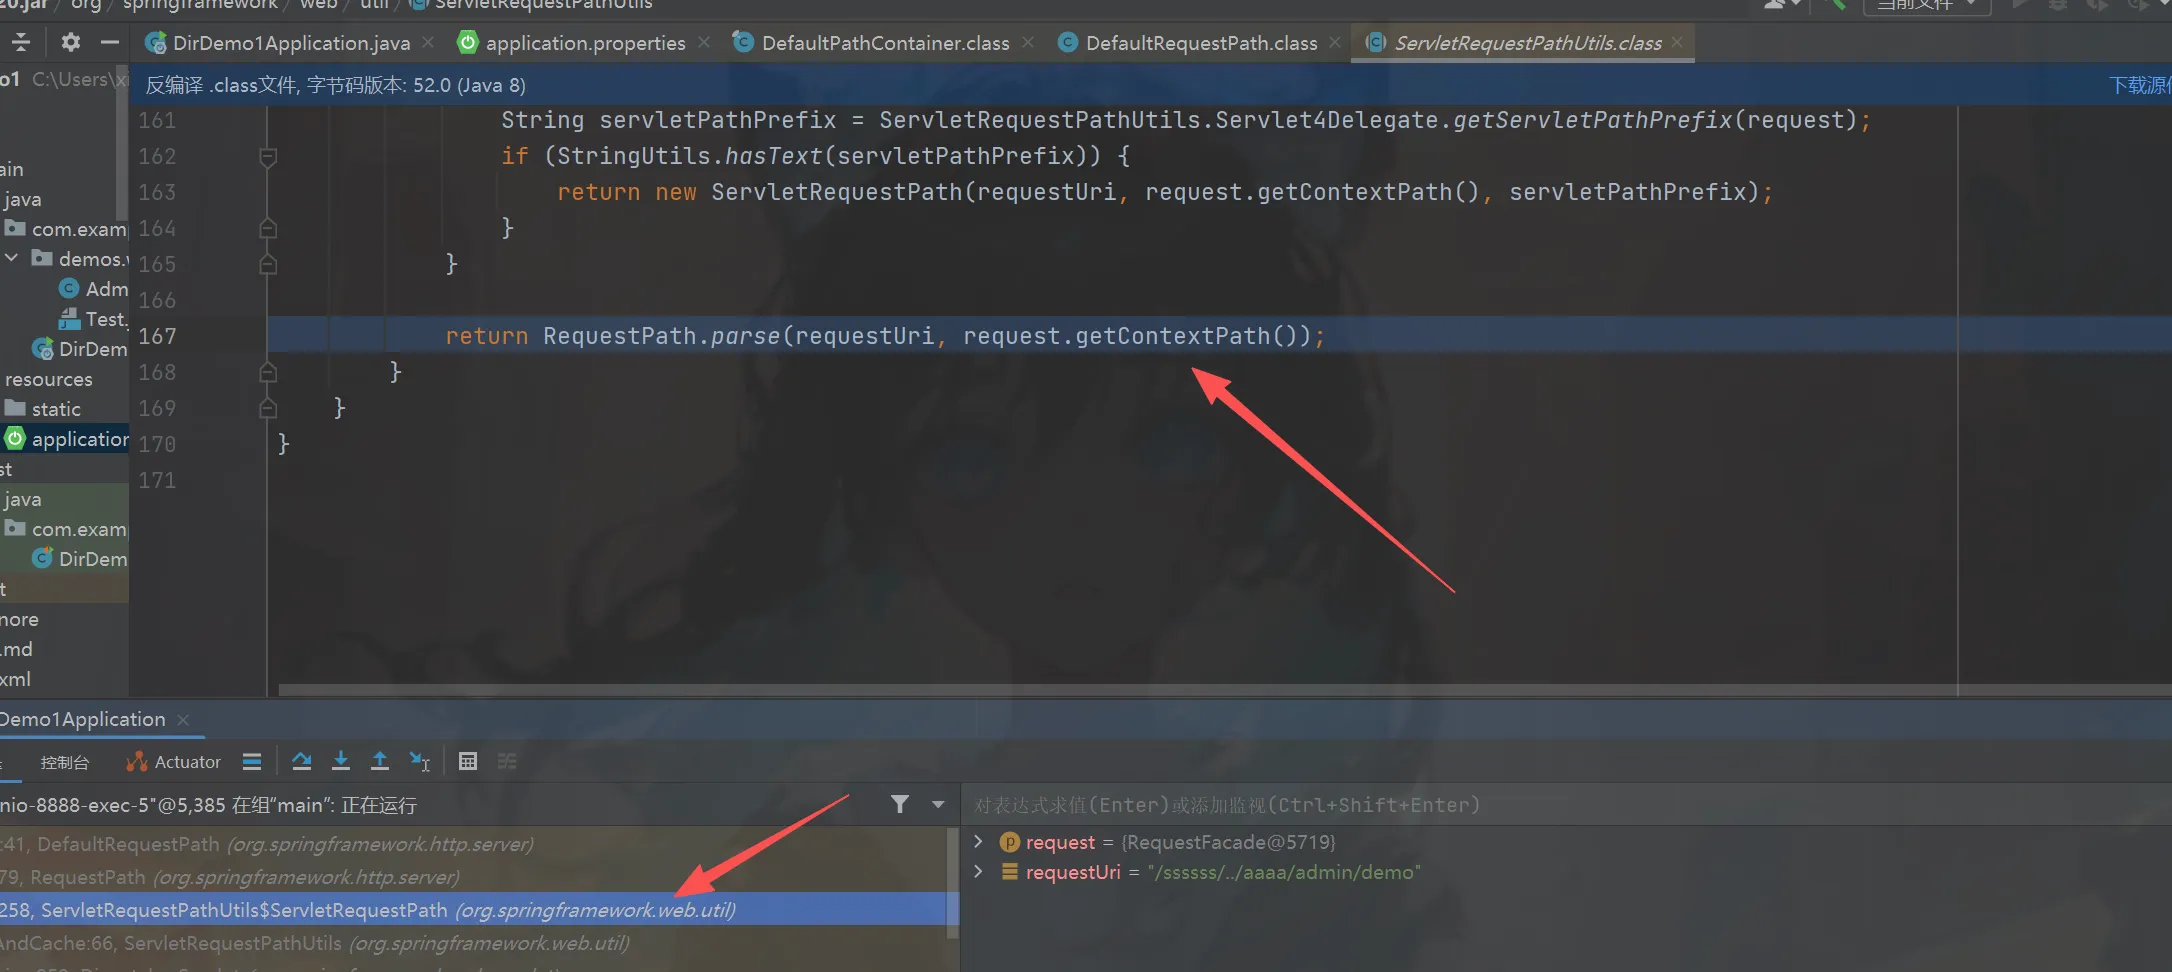Open the DefaultRequestPath.class editor tab

[x=1200, y=43]
